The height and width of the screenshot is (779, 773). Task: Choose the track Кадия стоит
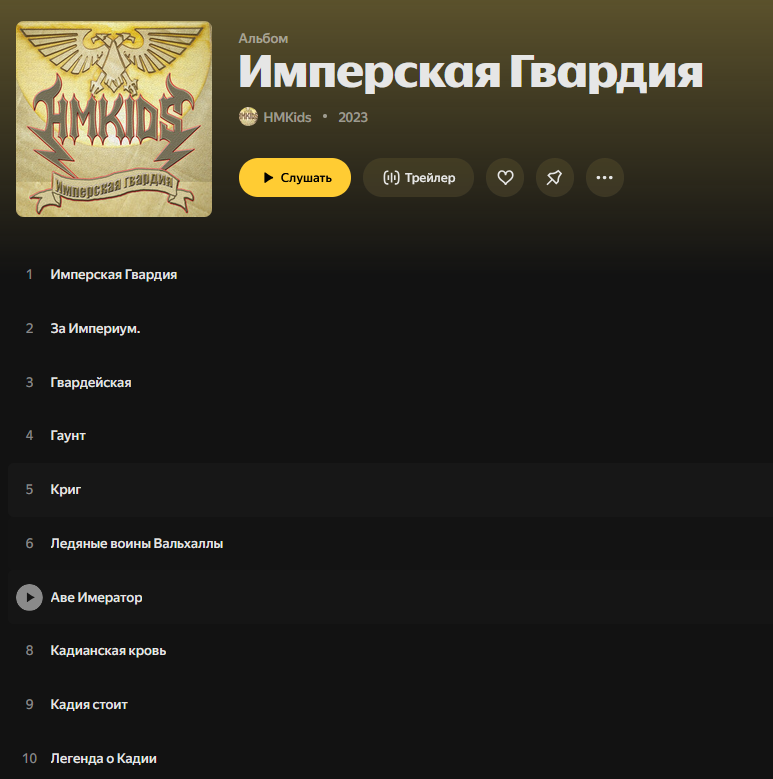click(x=89, y=704)
